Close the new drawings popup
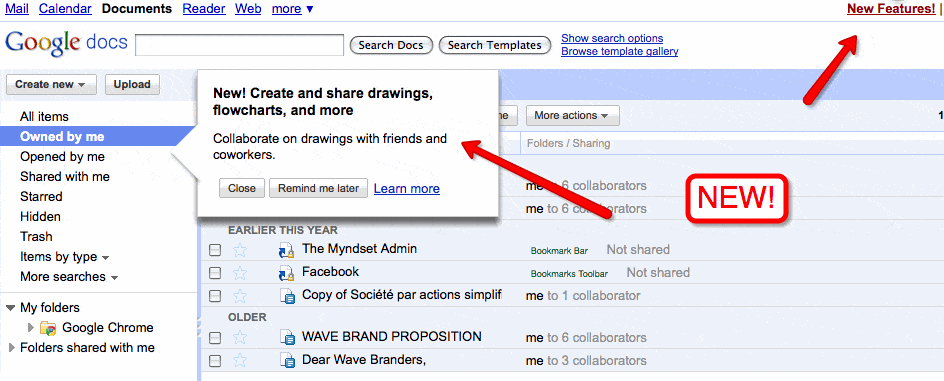The image size is (944, 381). pos(242,188)
